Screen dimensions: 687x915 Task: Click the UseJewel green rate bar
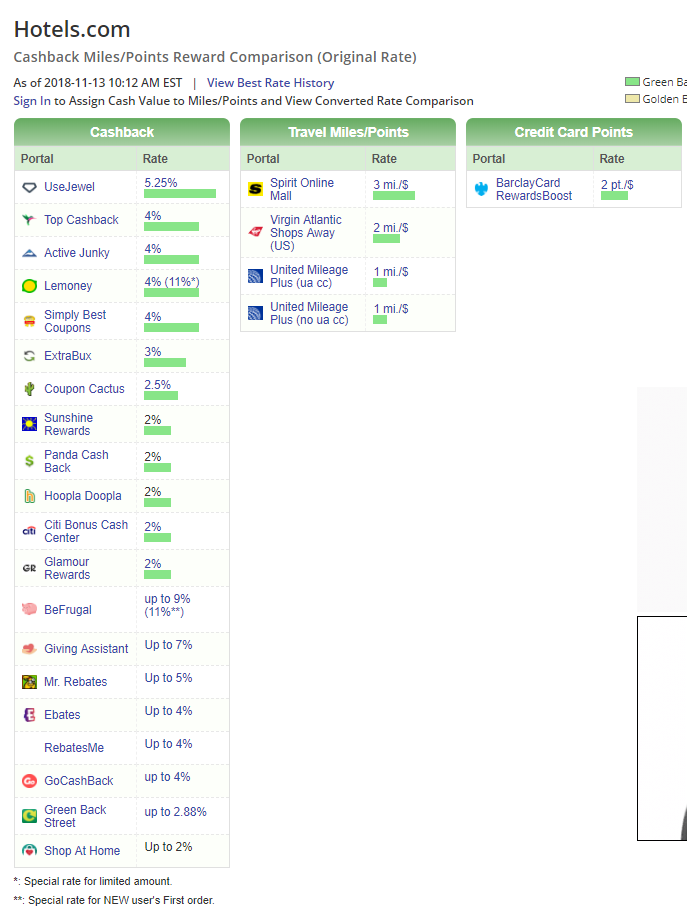point(180,194)
